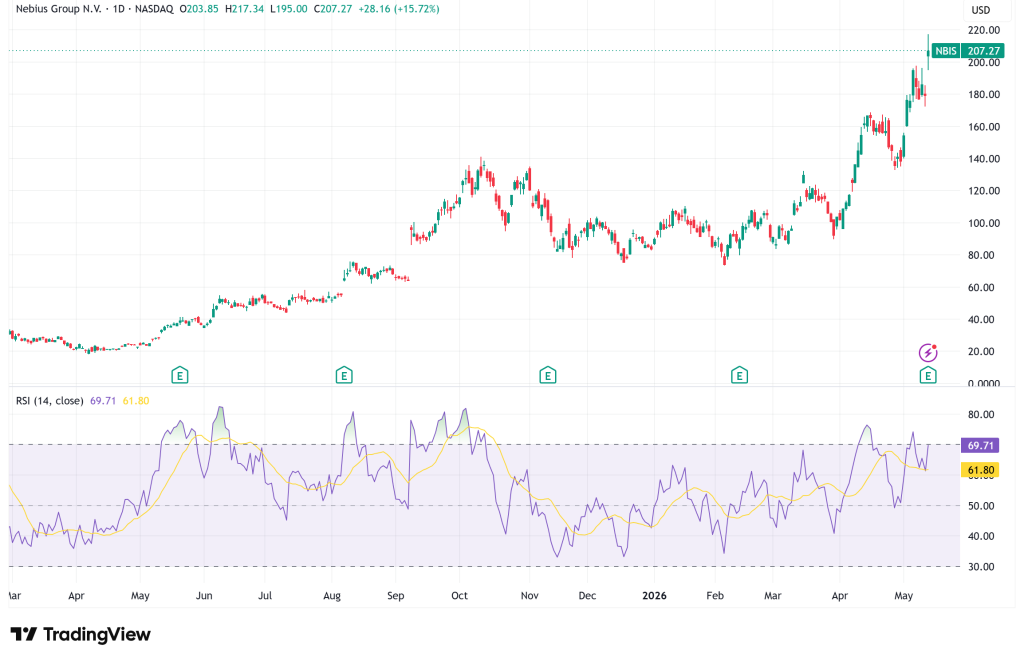
Task: Select the 207.27 current price label
Action: (x=983, y=51)
